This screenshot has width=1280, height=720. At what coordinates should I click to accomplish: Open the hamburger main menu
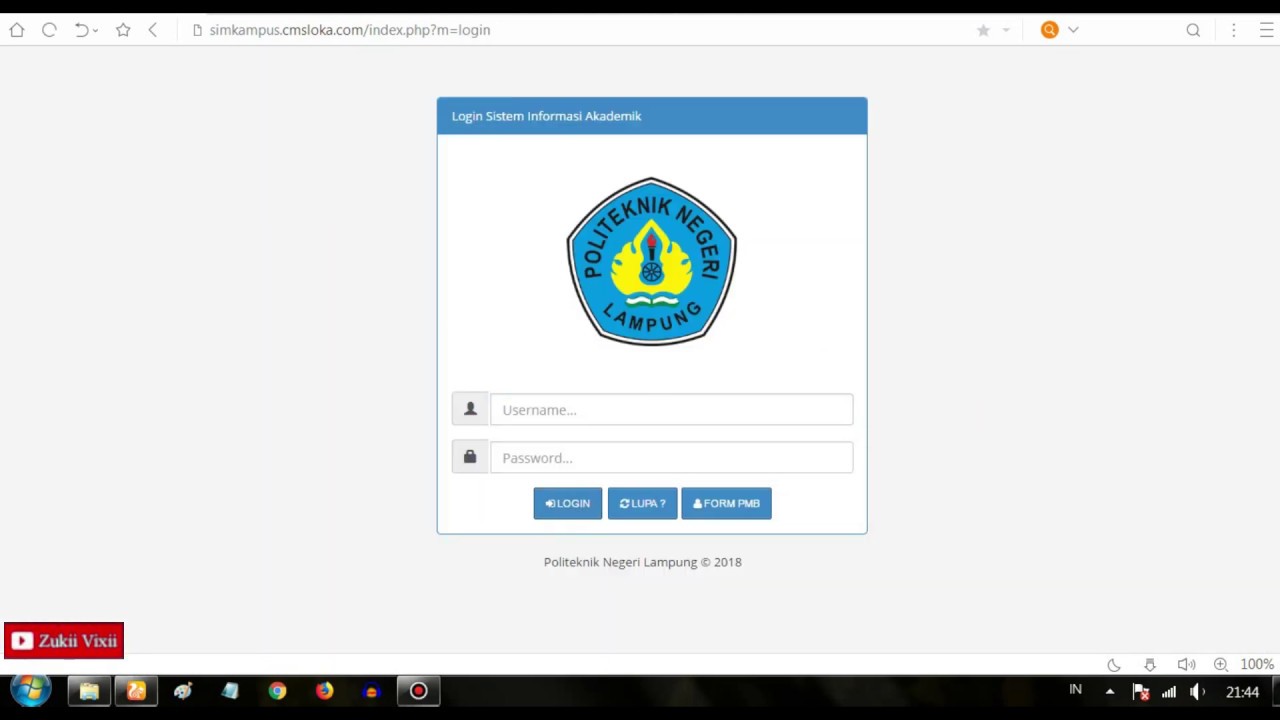click(1266, 30)
